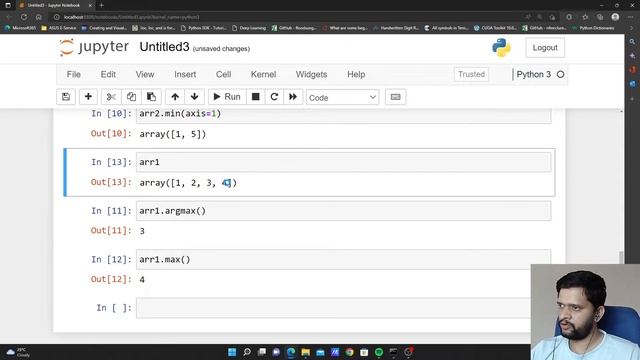Open the Insert menu

[x=185, y=74]
